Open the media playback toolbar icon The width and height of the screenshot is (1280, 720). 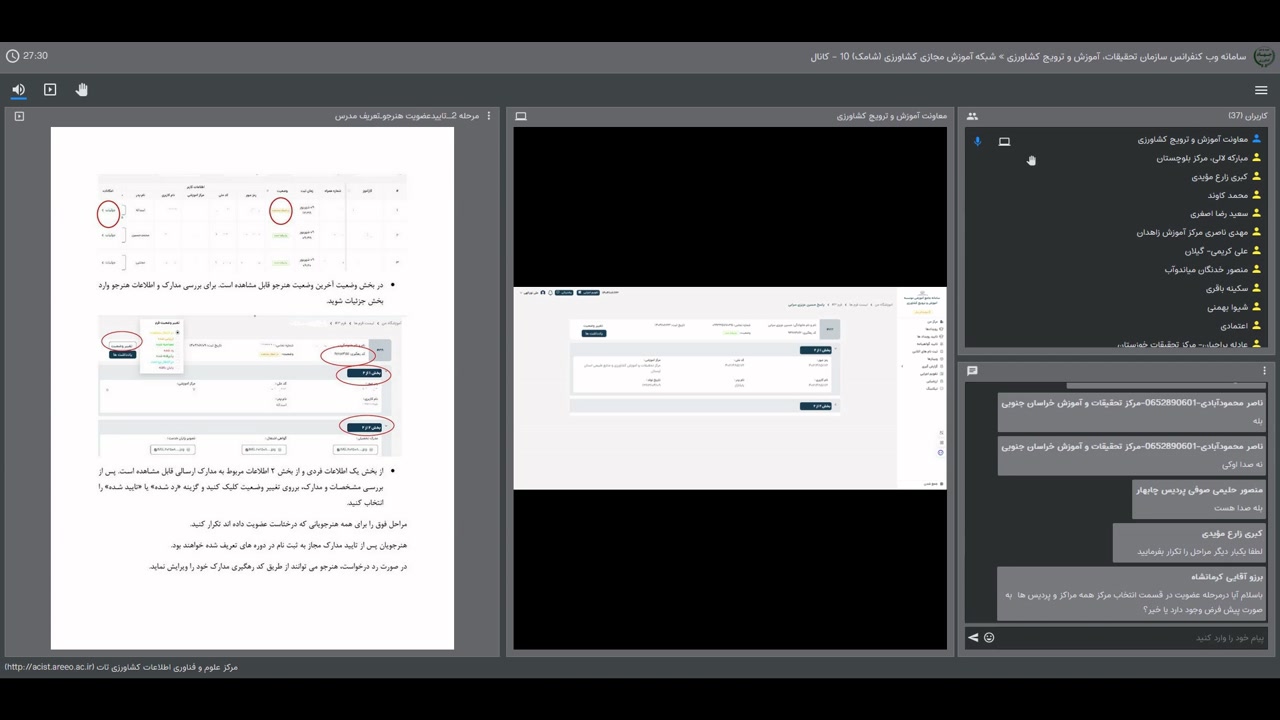(50, 90)
